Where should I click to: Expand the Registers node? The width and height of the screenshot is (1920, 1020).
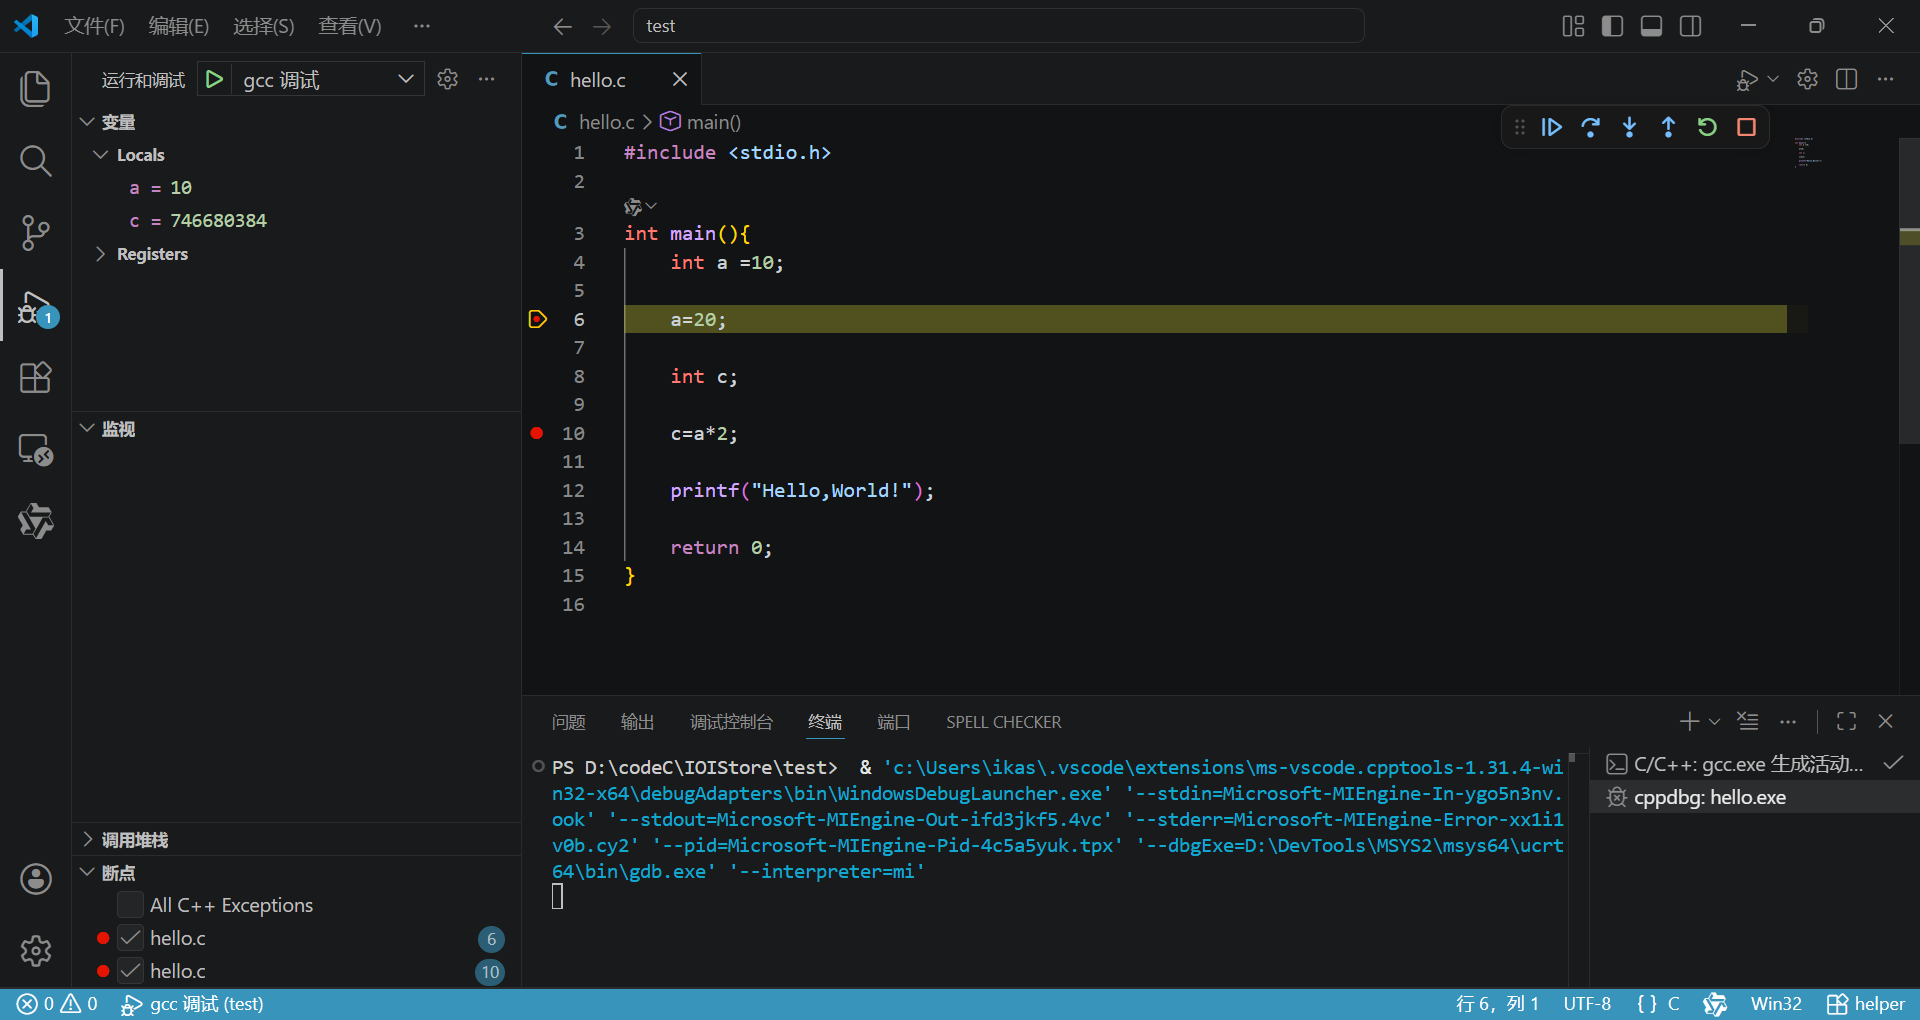coord(100,253)
